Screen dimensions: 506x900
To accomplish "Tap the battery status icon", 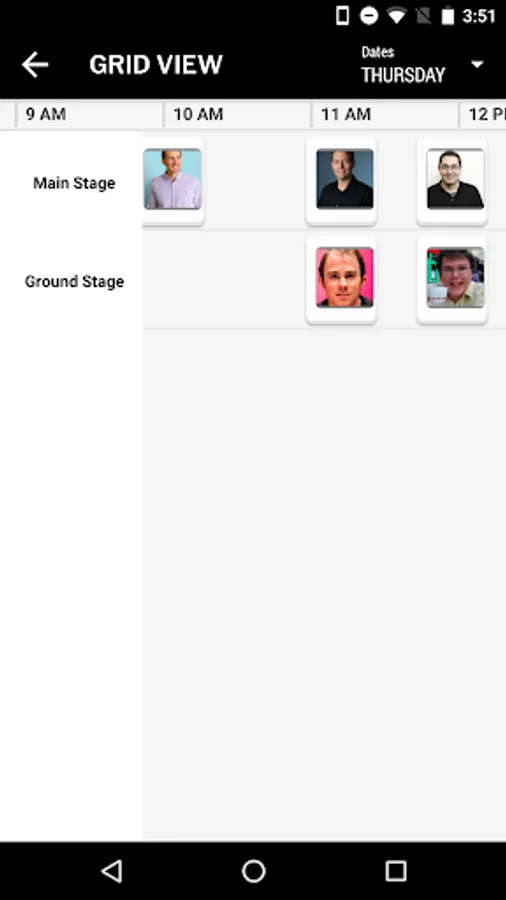I will coord(447,15).
